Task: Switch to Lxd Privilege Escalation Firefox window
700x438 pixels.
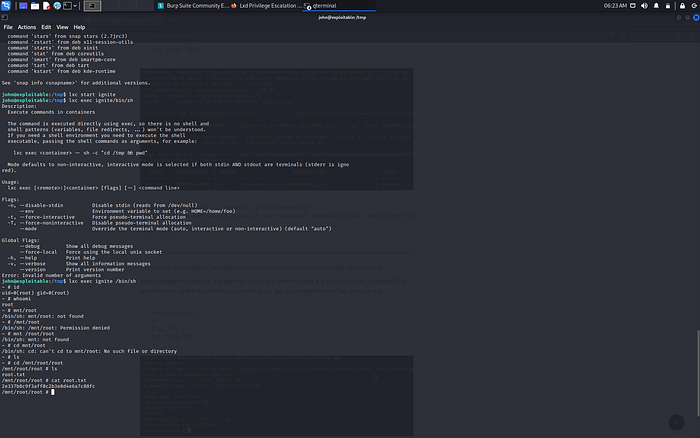Action: pos(266,6)
